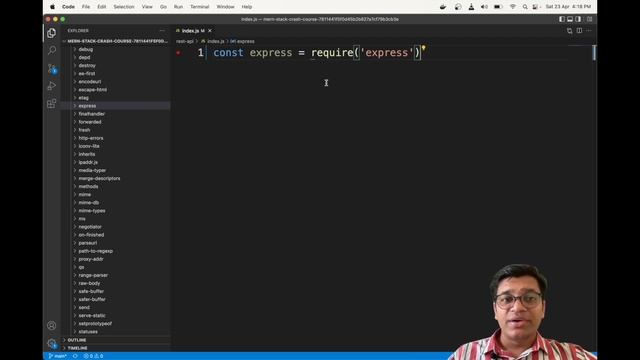The width and height of the screenshot is (640, 360).
Task: Open the battery status in menu bar
Action: pyautogui.click(x=498, y=7)
